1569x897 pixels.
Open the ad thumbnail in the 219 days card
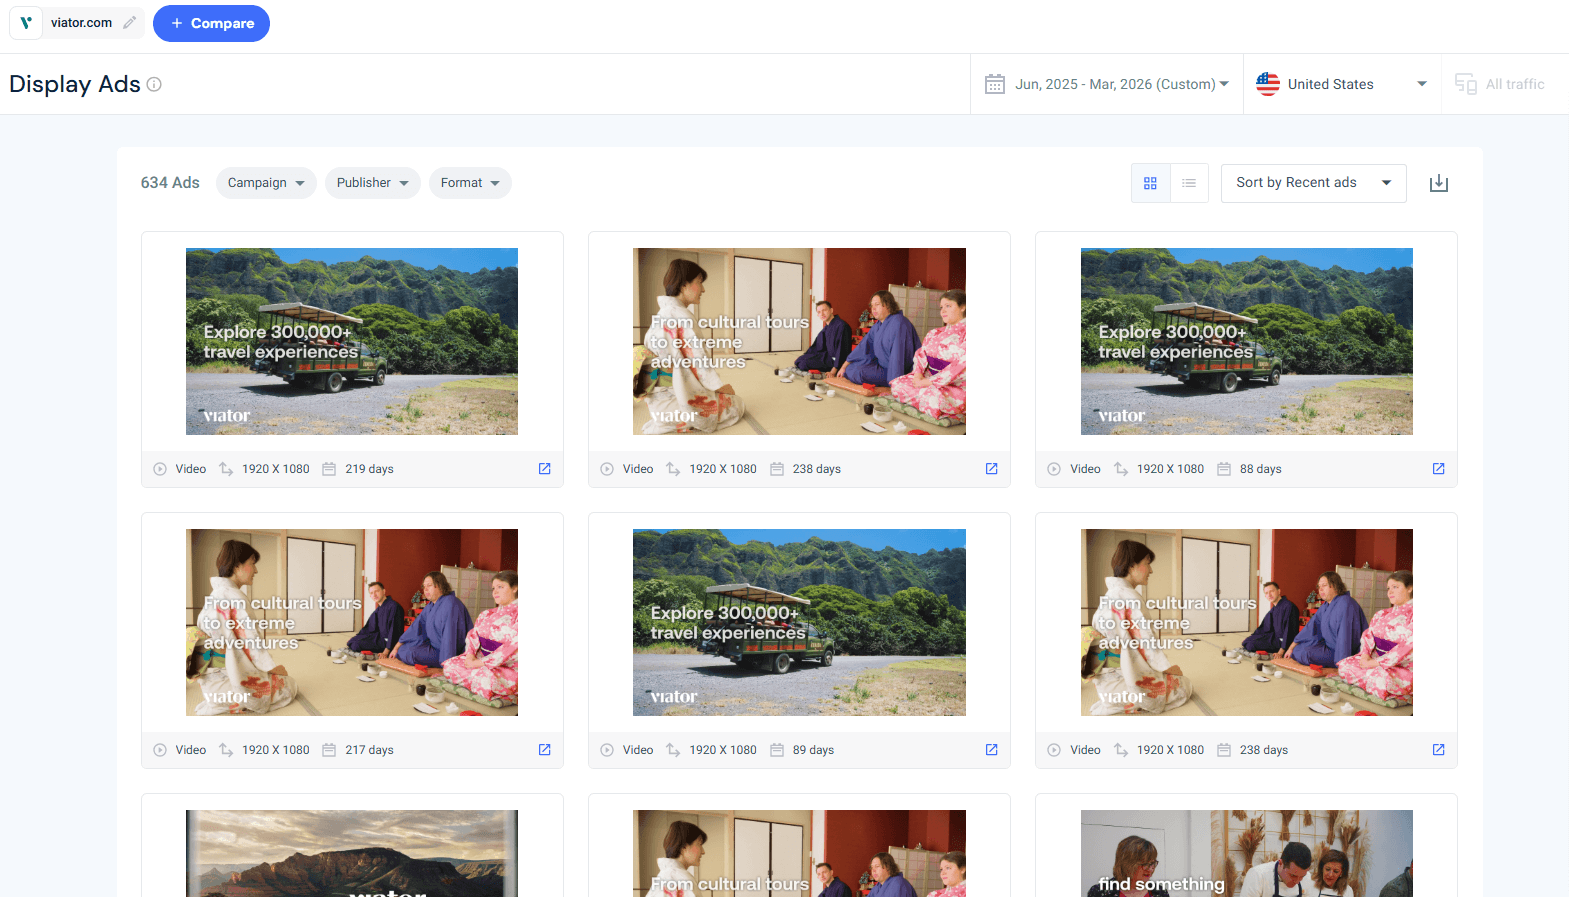352,341
